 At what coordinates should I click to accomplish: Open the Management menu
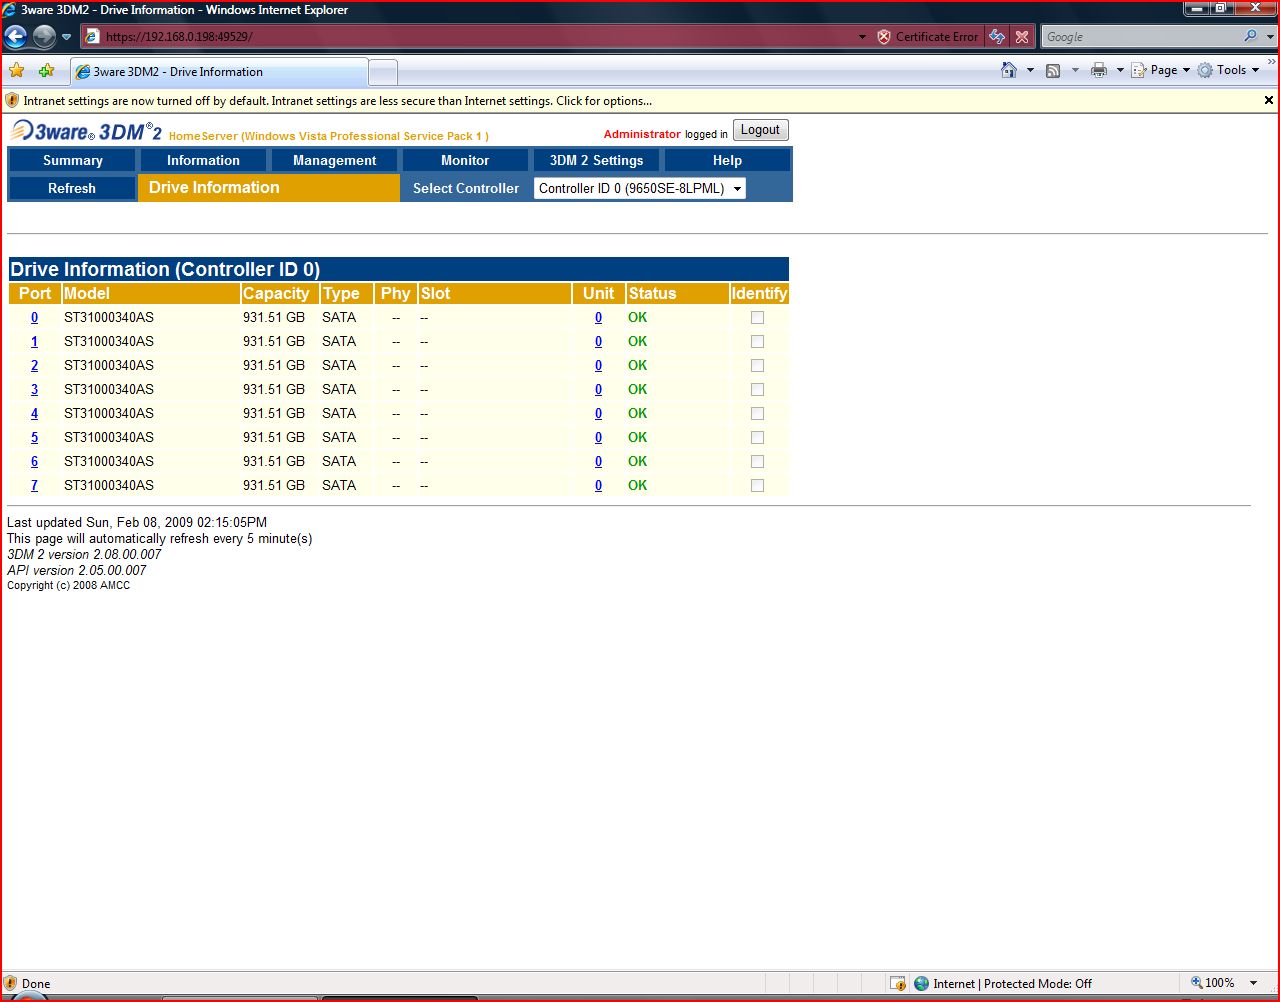tap(334, 160)
